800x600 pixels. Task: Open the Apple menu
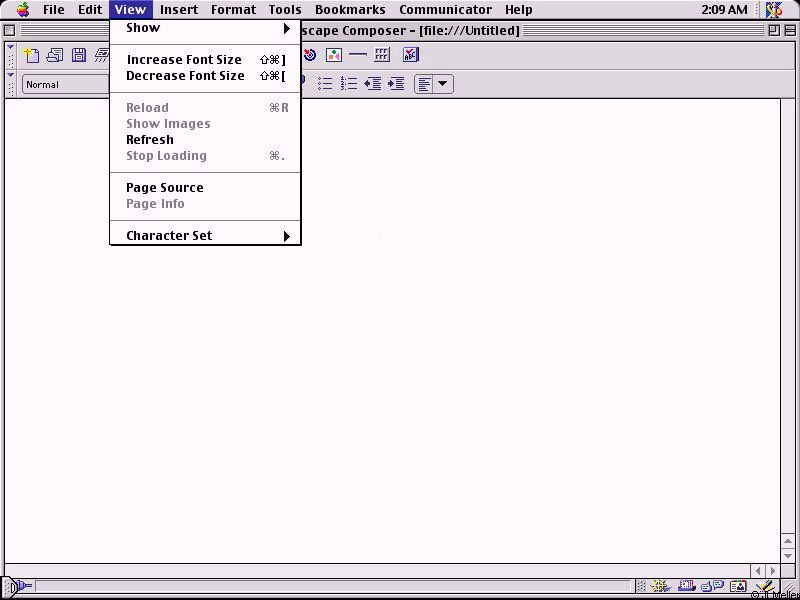tap(23, 10)
